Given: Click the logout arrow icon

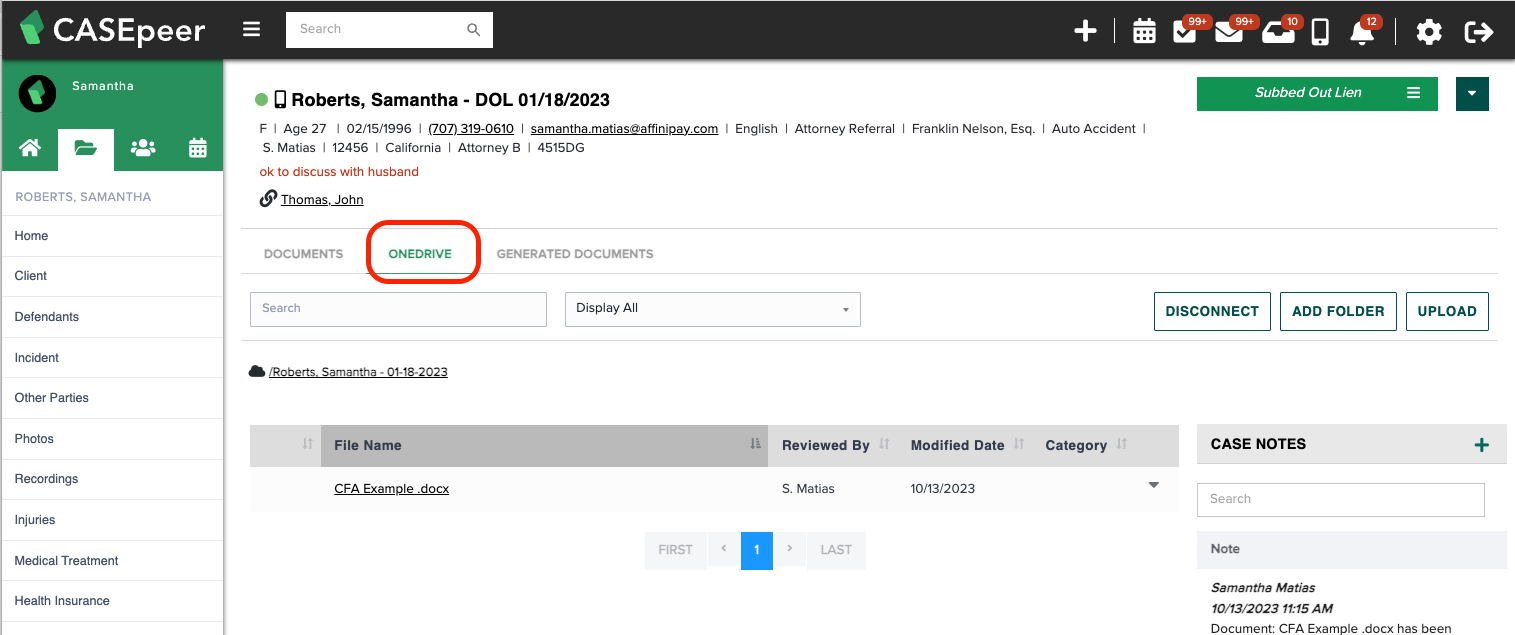Looking at the screenshot, I should (1478, 32).
